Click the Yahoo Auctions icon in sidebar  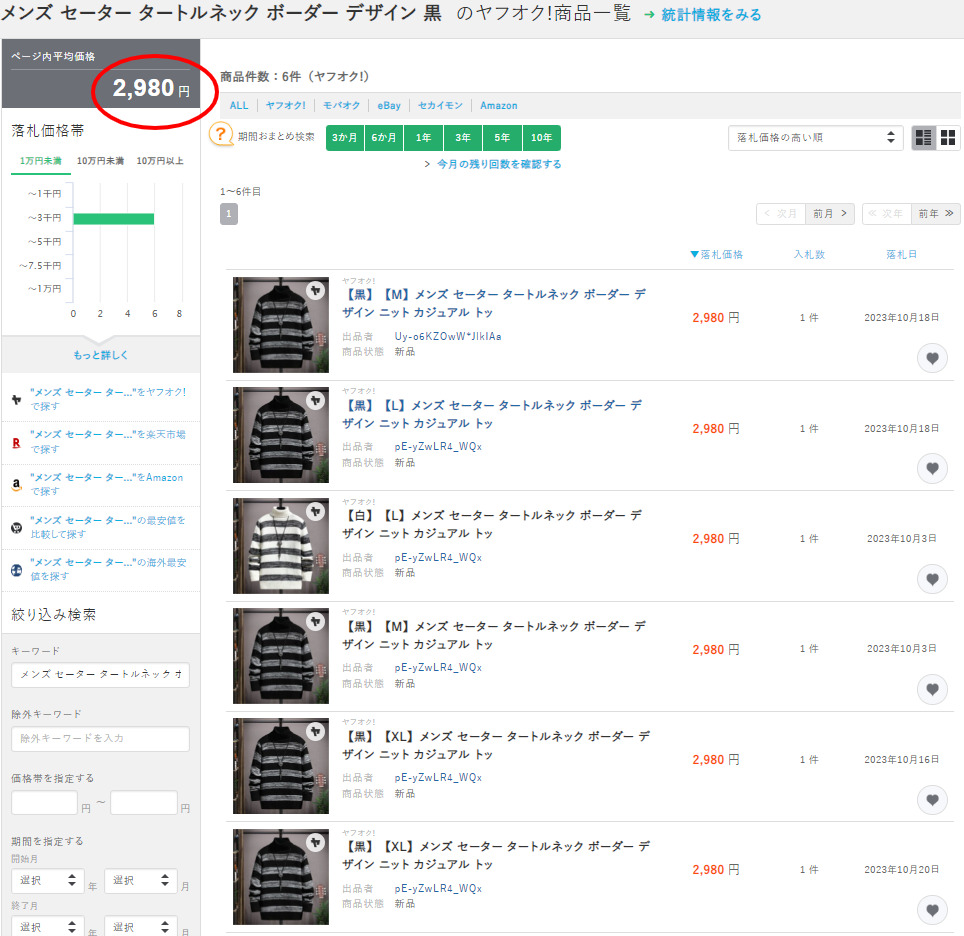[x=17, y=399]
